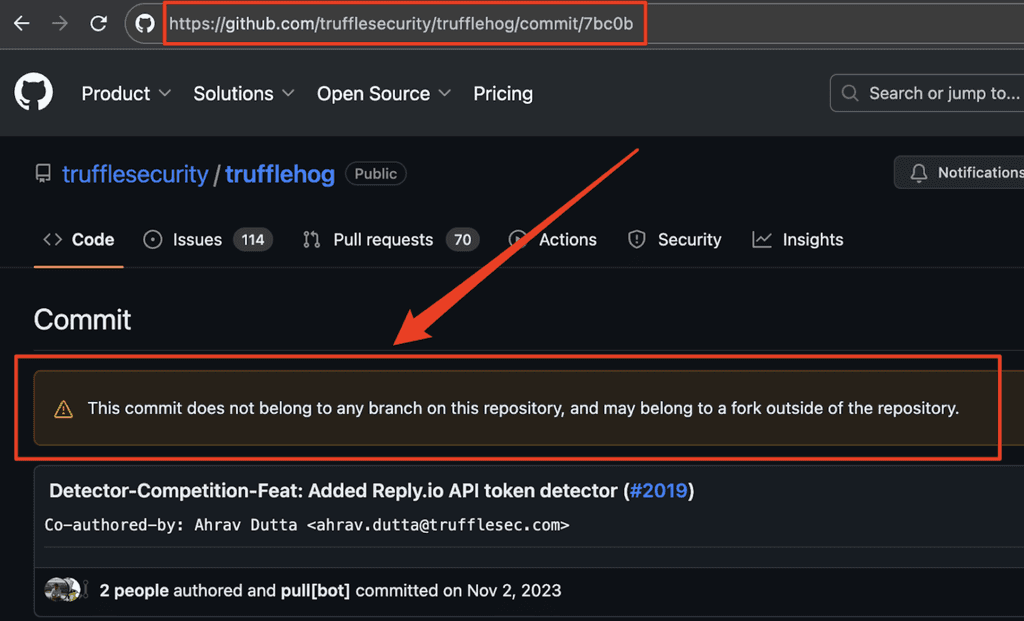Open the trufflehog repository link
This screenshot has height=621, width=1024.
(279, 173)
